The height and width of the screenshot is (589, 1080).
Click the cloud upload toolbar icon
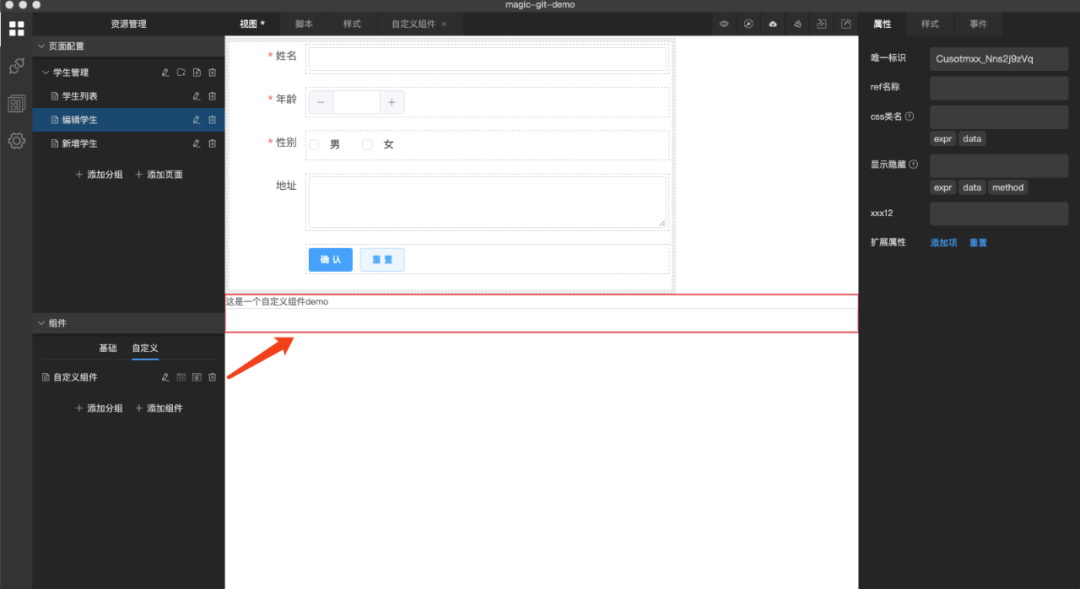click(x=773, y=24)
